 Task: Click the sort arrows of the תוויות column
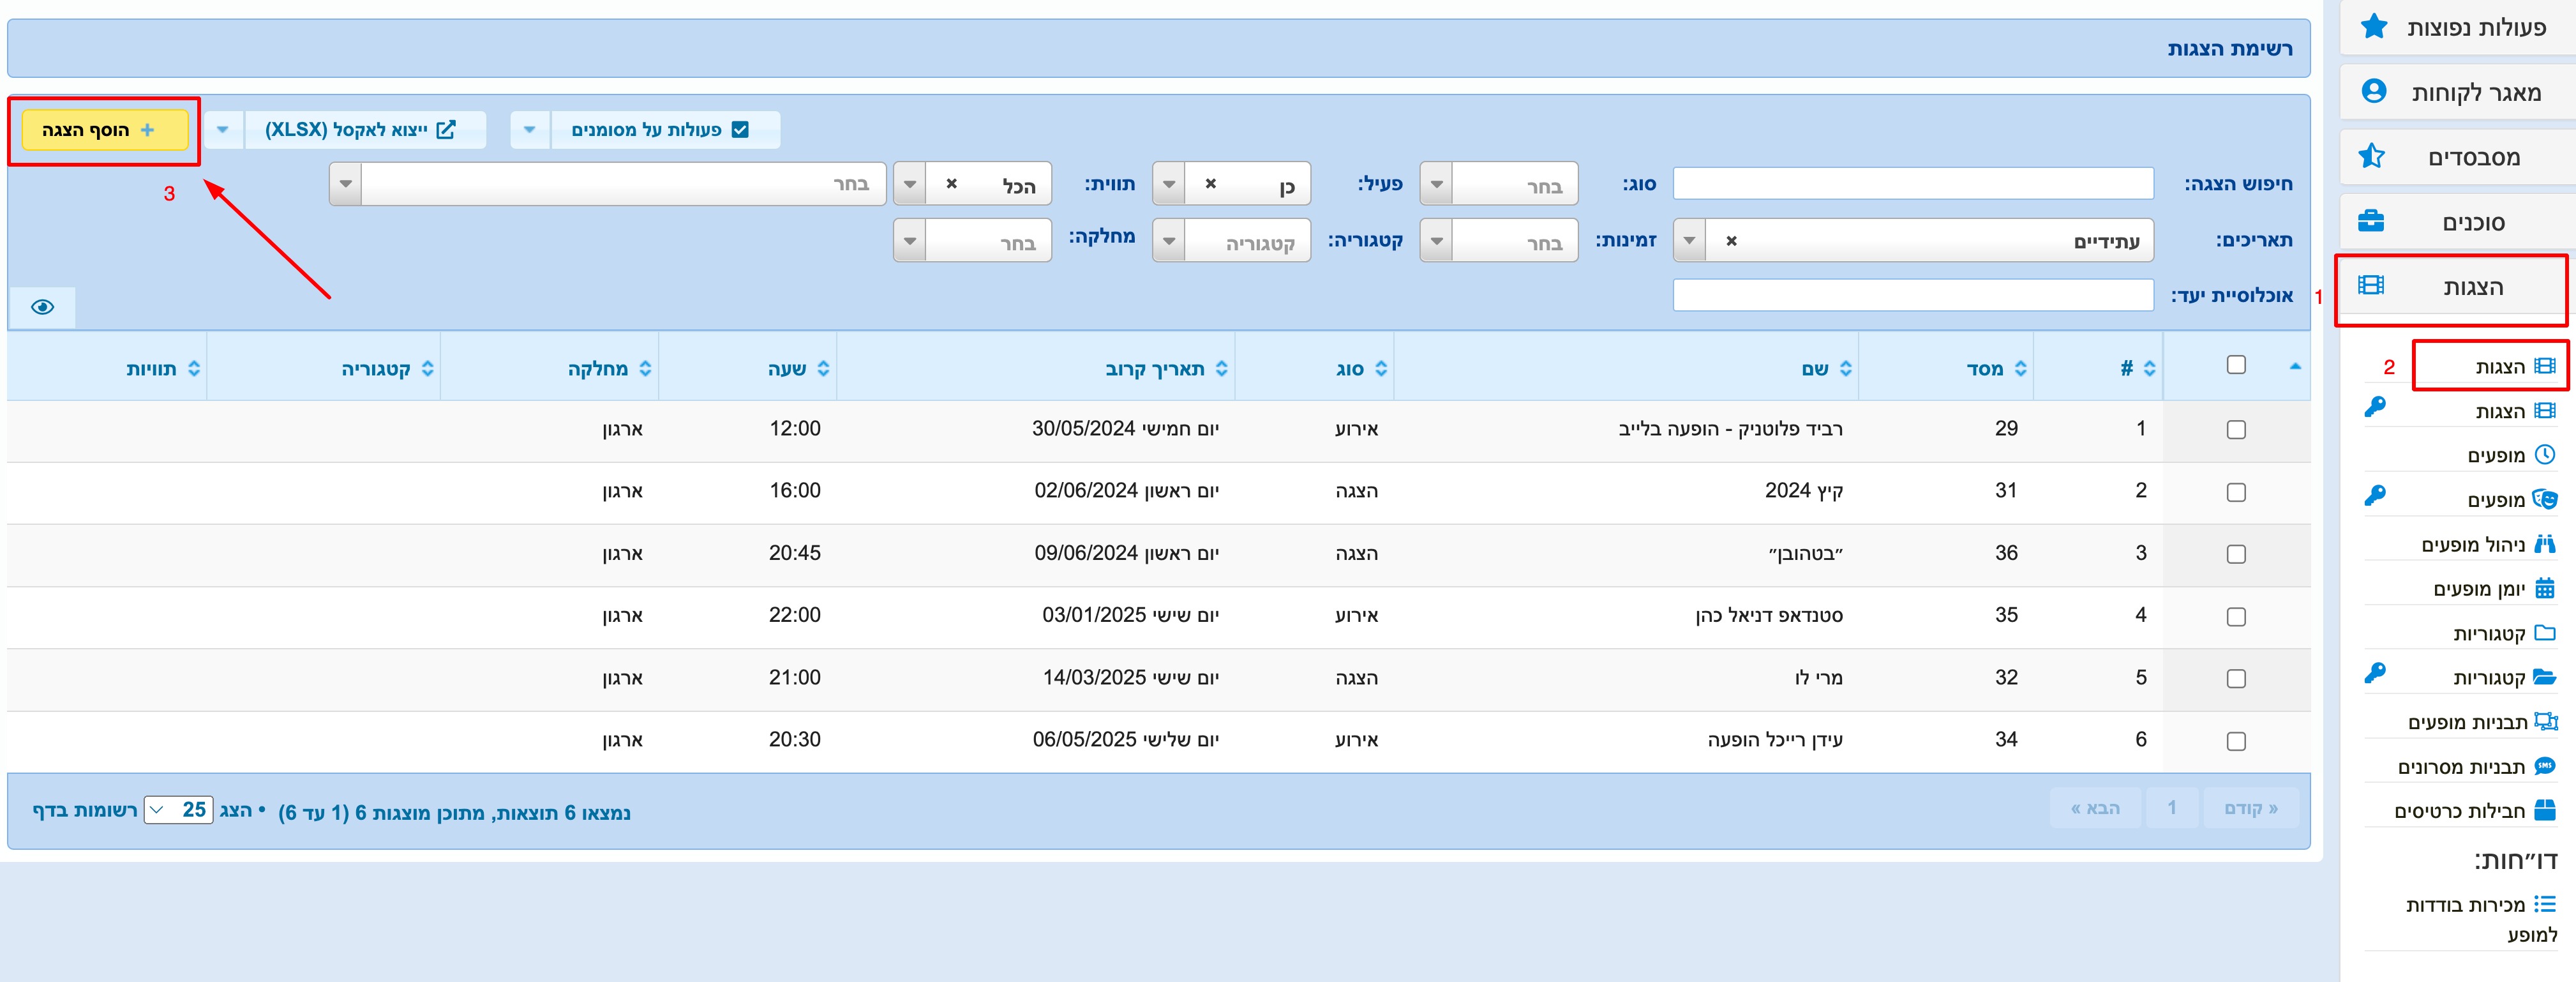click(x=194, y=369)
